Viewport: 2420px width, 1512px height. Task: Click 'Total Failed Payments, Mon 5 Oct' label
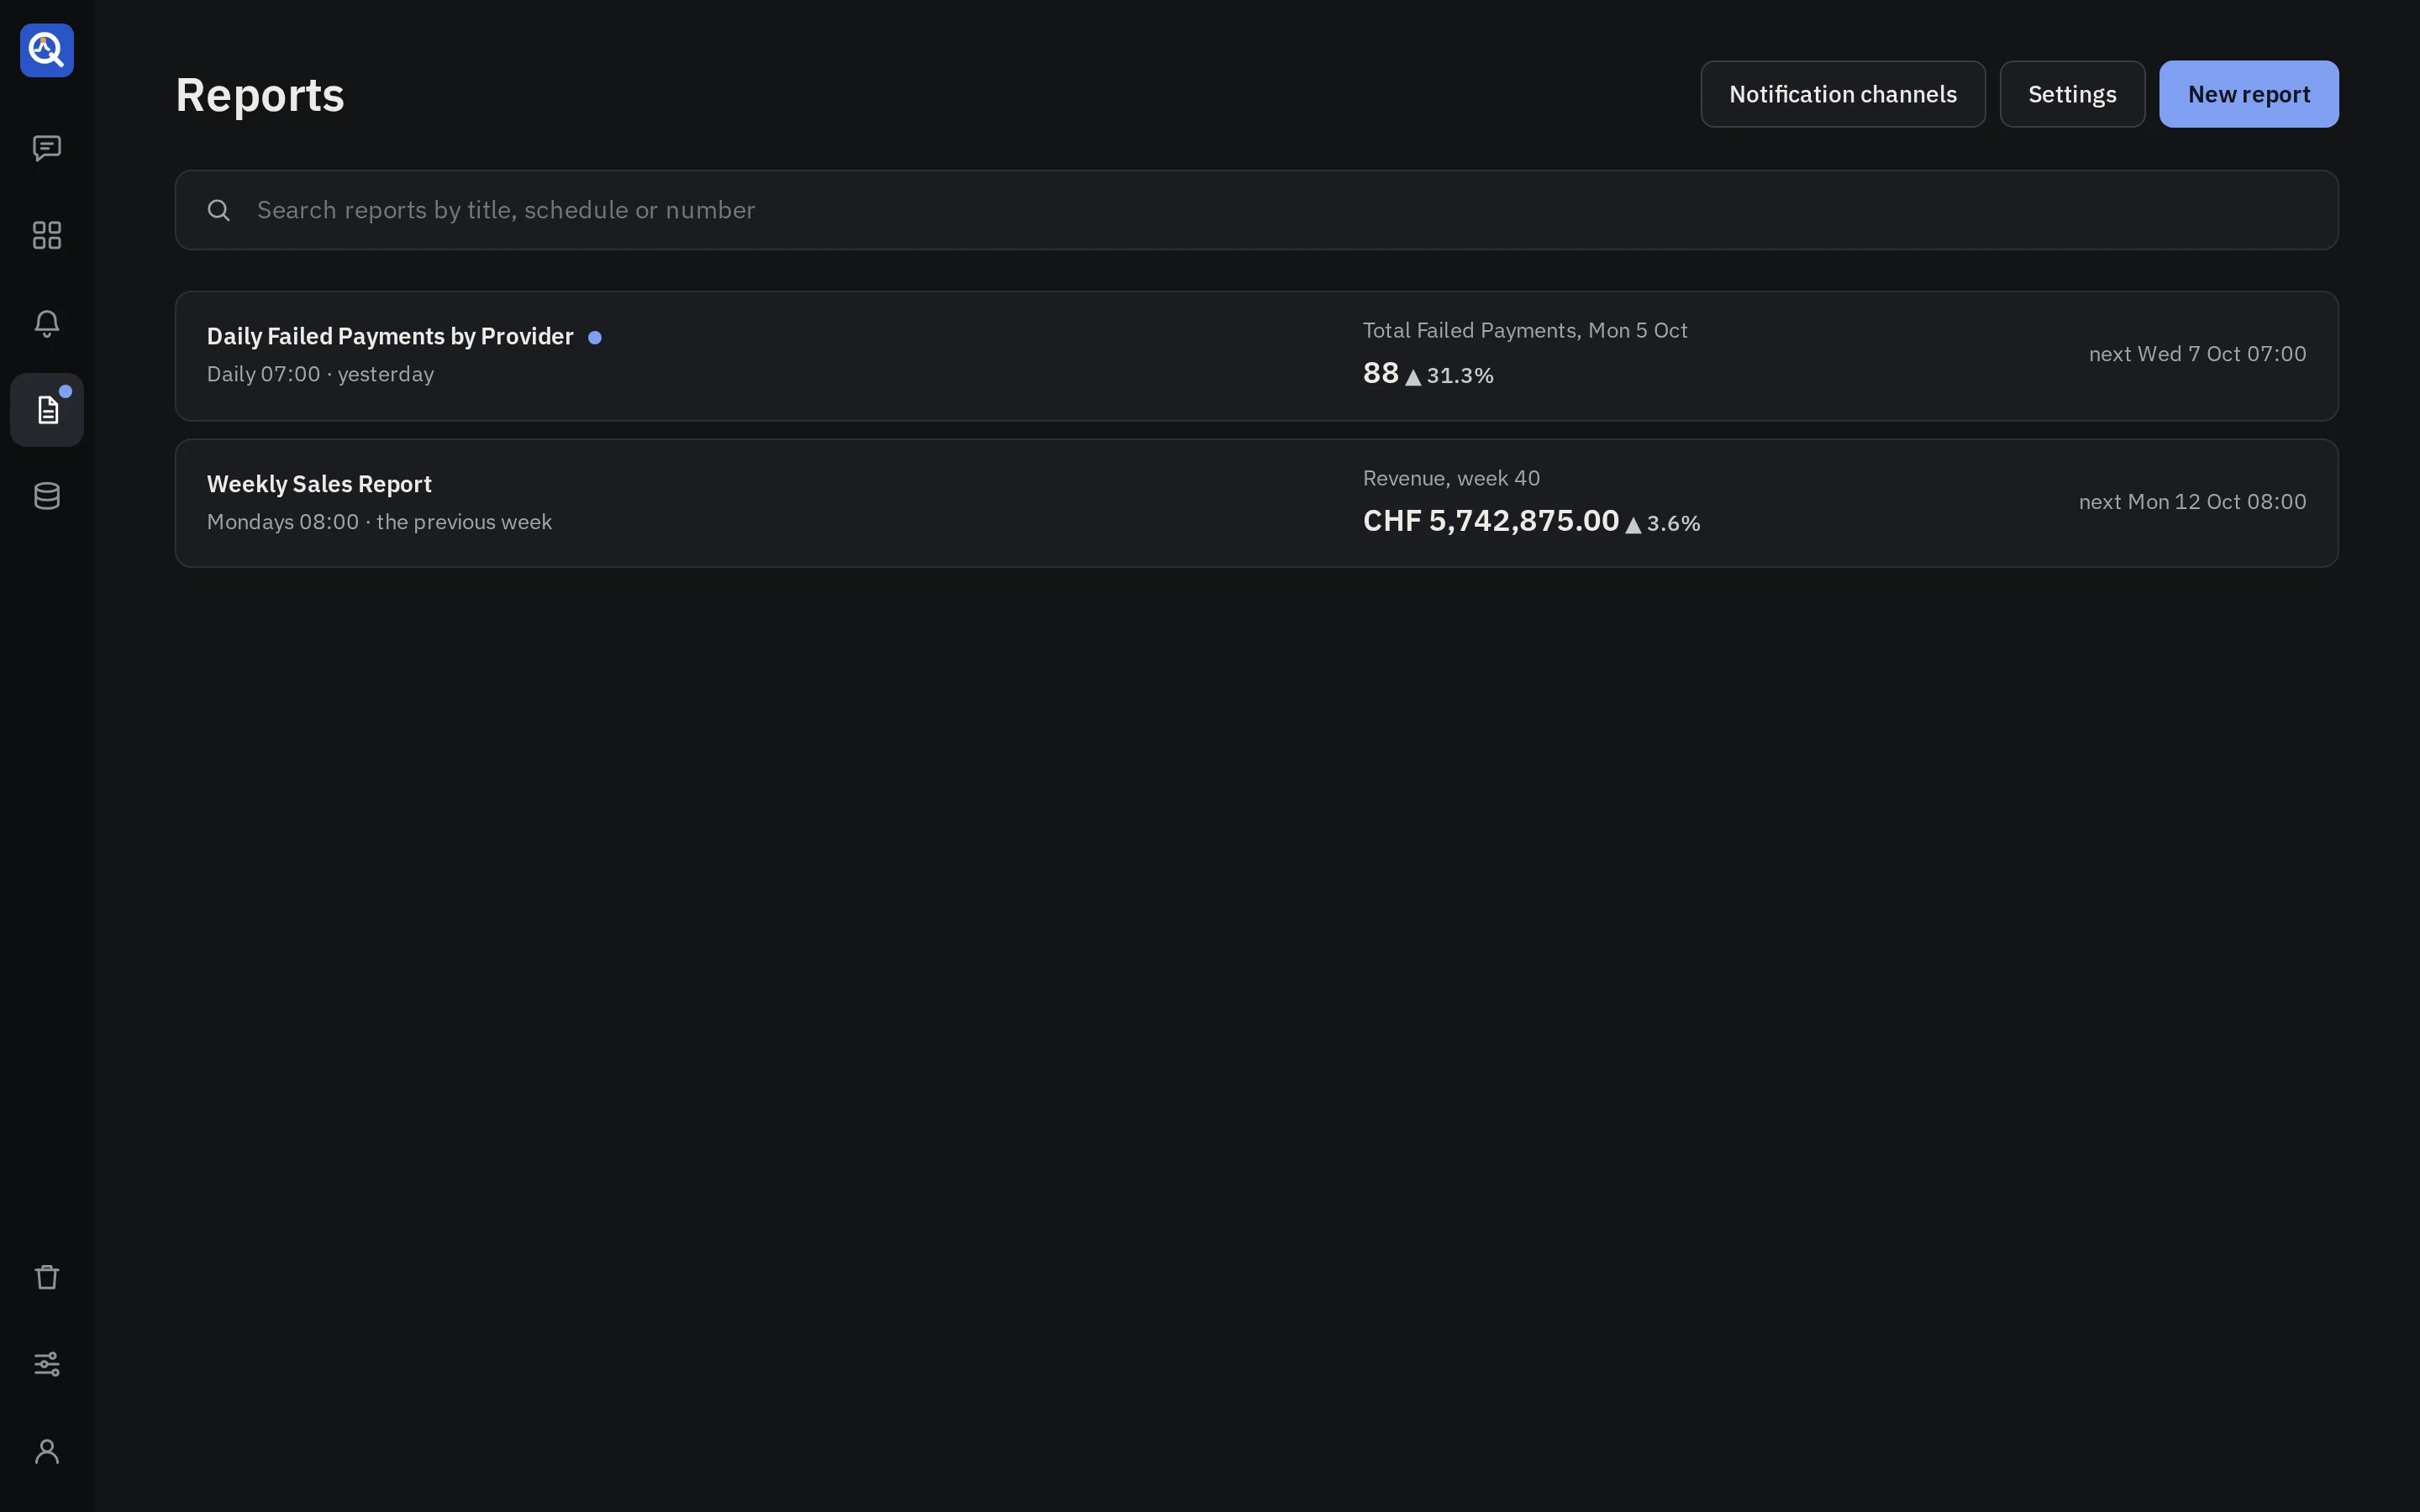click(1525, 331)
